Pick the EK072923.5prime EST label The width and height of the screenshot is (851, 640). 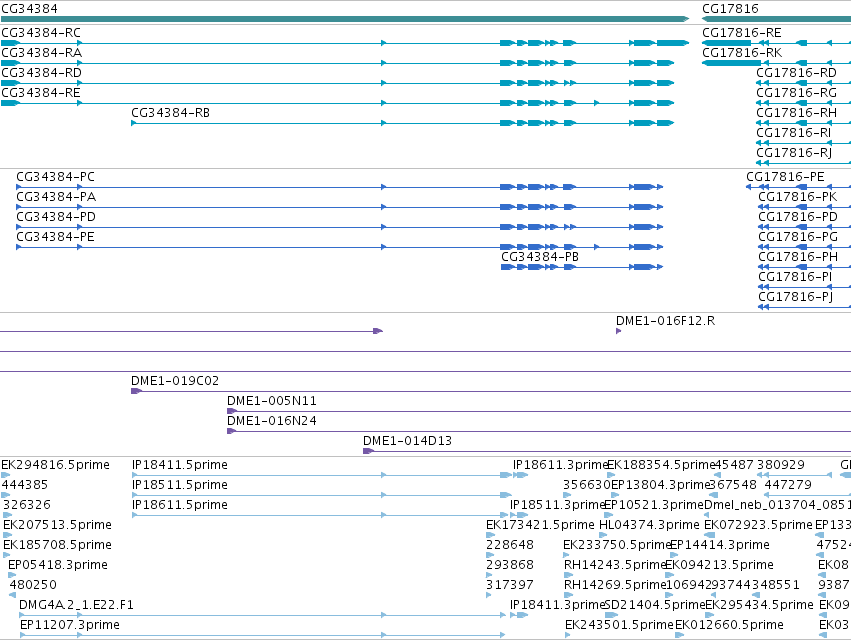coord(758,525)
